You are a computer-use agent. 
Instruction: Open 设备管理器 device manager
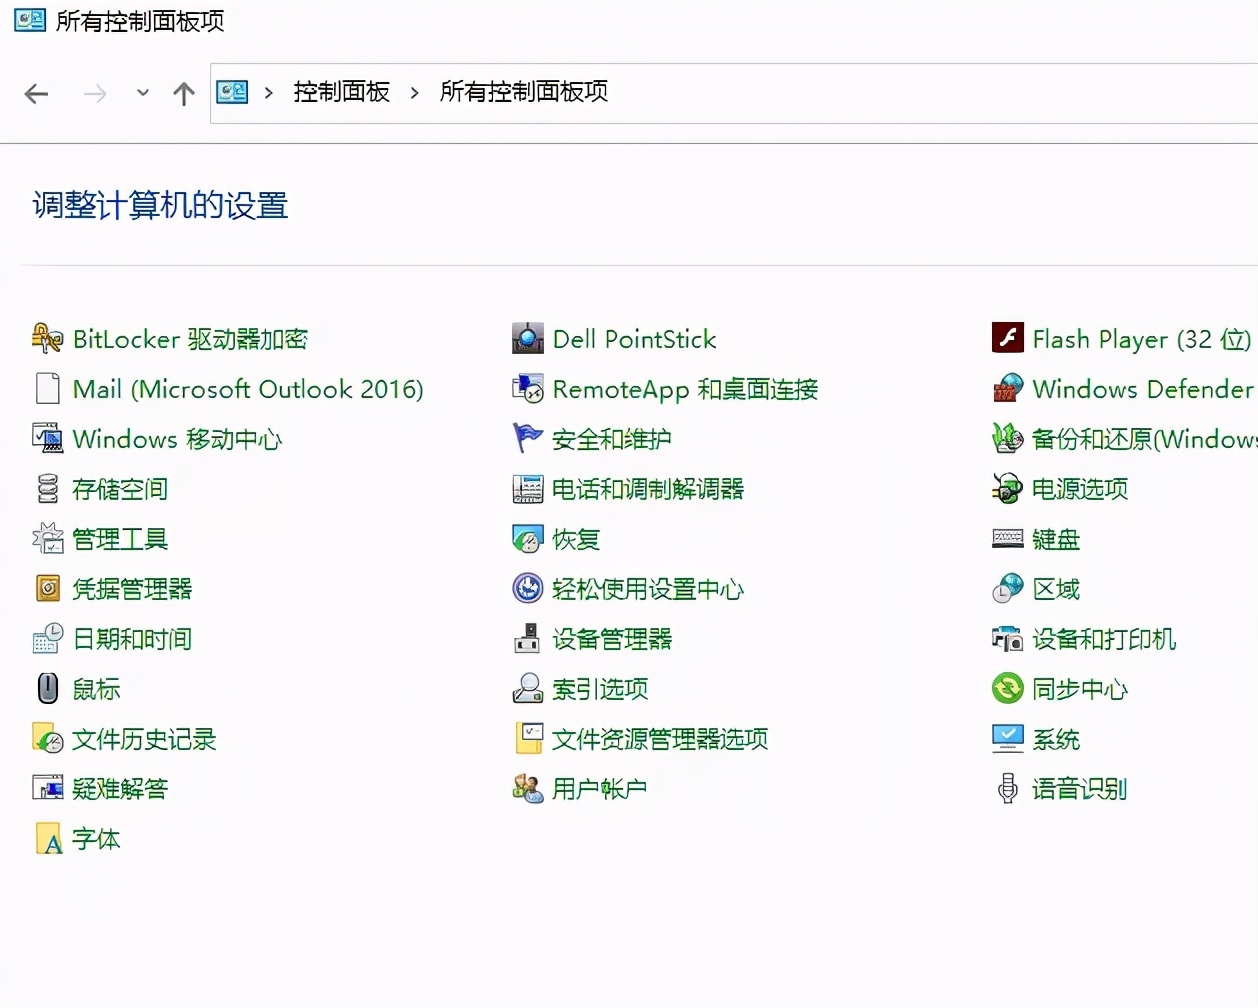(612, 639)
